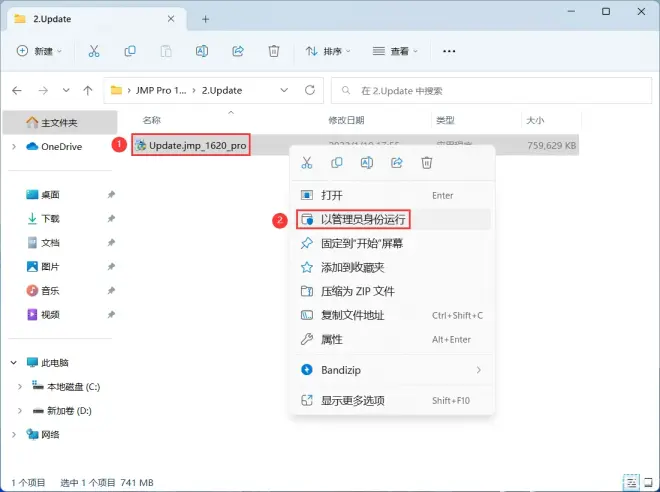Expand the 新加卷 (D:) node
660x492 pixels.
pyautogui.click(x=20, y=410)
